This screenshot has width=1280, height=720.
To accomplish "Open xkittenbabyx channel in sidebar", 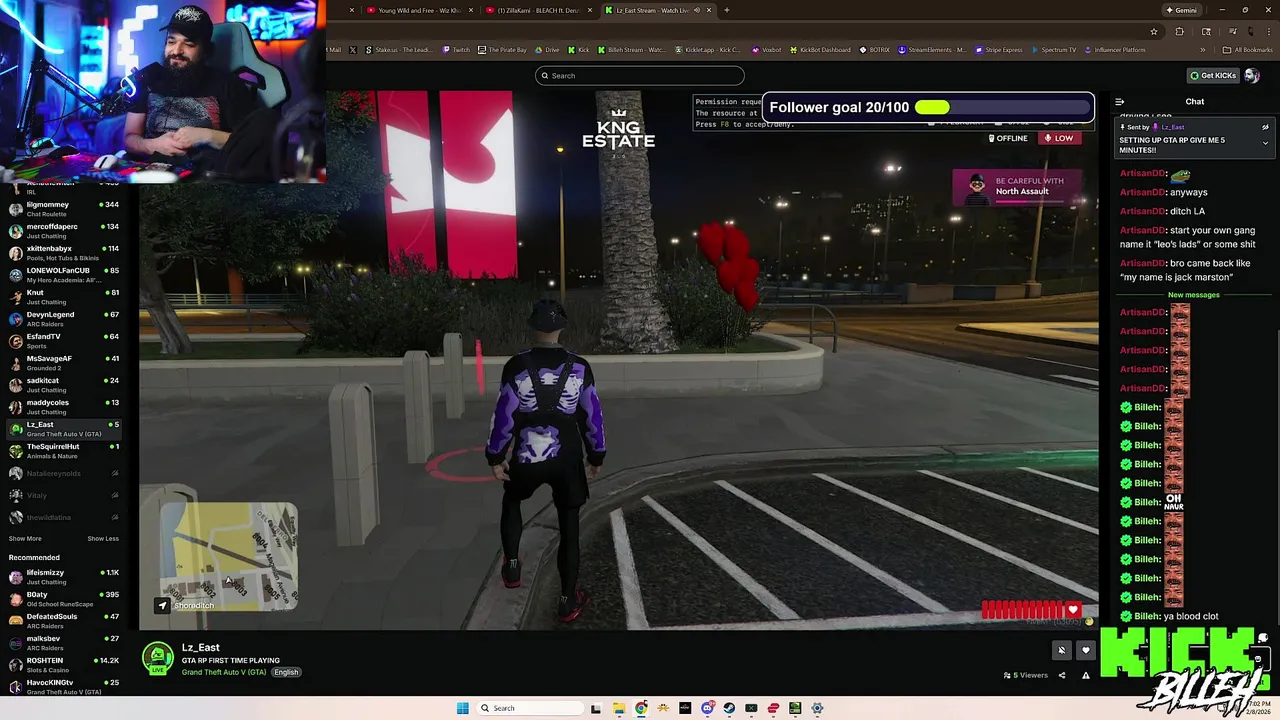I will click(65, 253).
